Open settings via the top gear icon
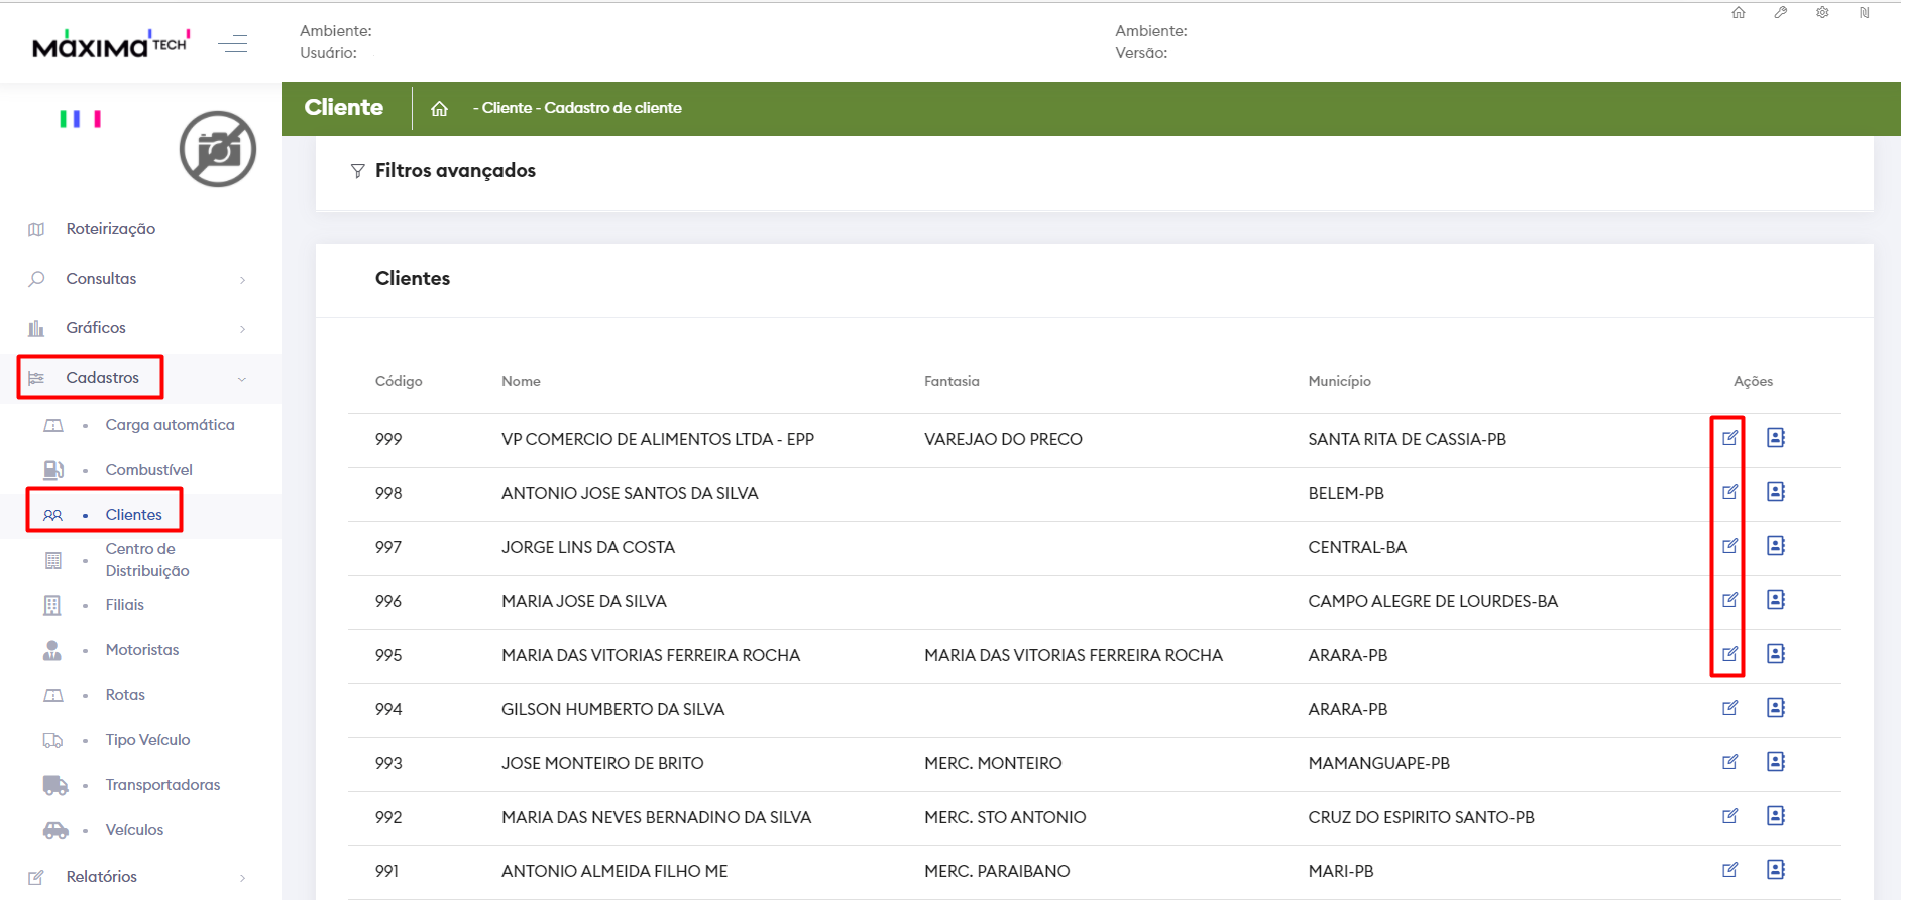Image resolution: width=1909 pixels, height=900 pixels. 1822,13
